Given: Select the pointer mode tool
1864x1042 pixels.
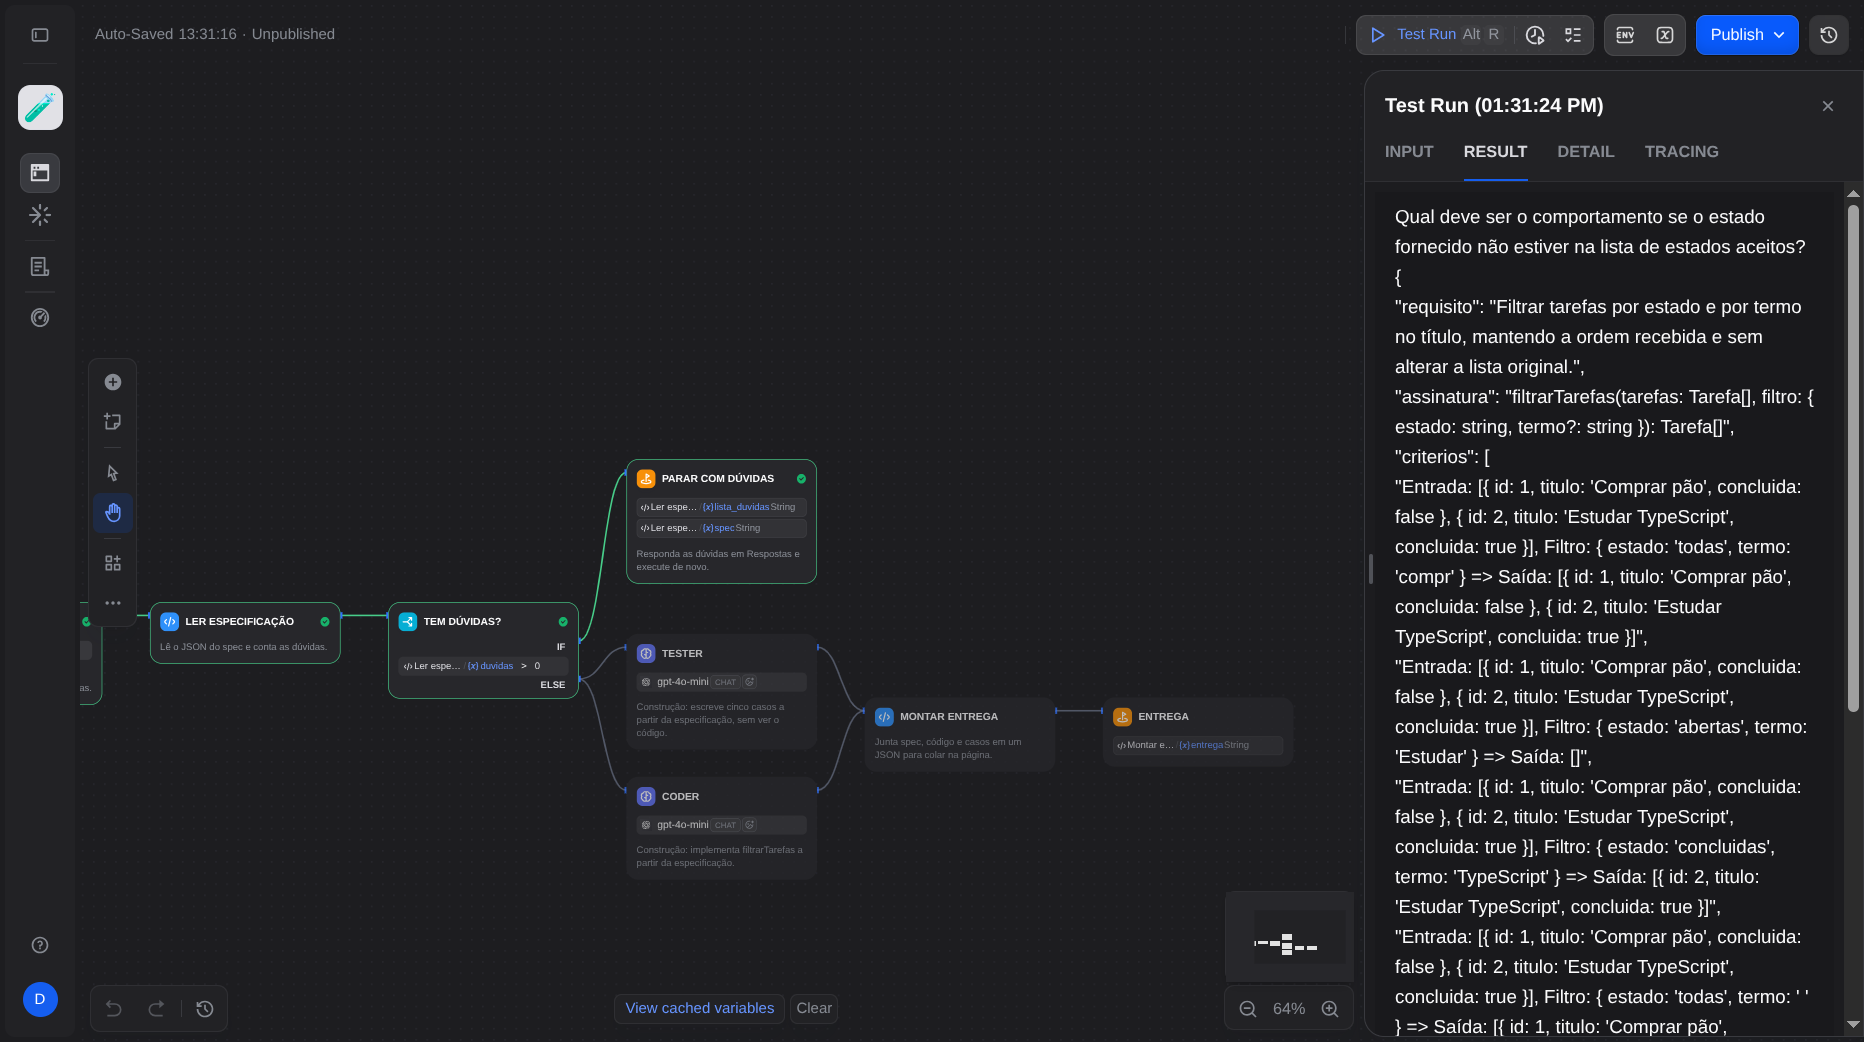Looking at the screenshot, I should (113, 473).
